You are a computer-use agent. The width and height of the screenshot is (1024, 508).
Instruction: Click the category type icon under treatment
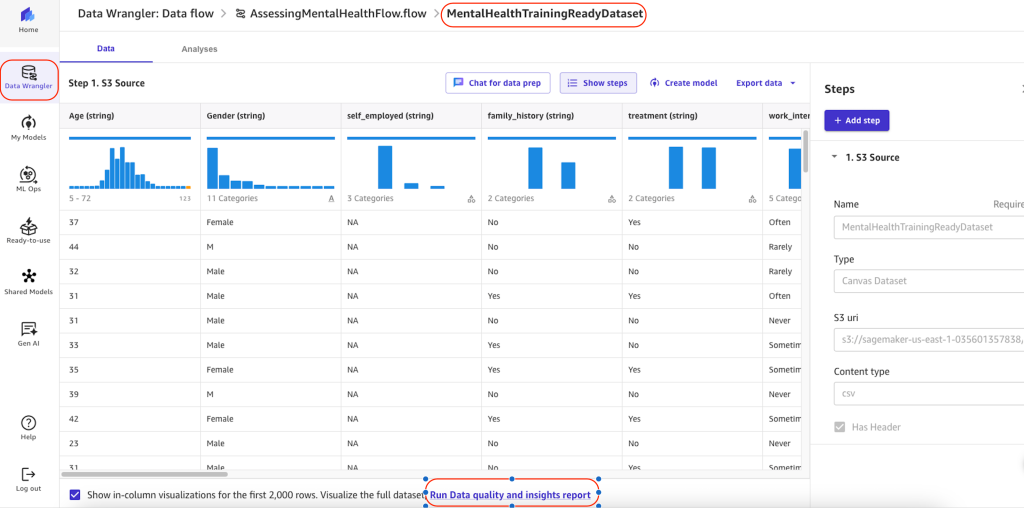(x=752, y=198)
